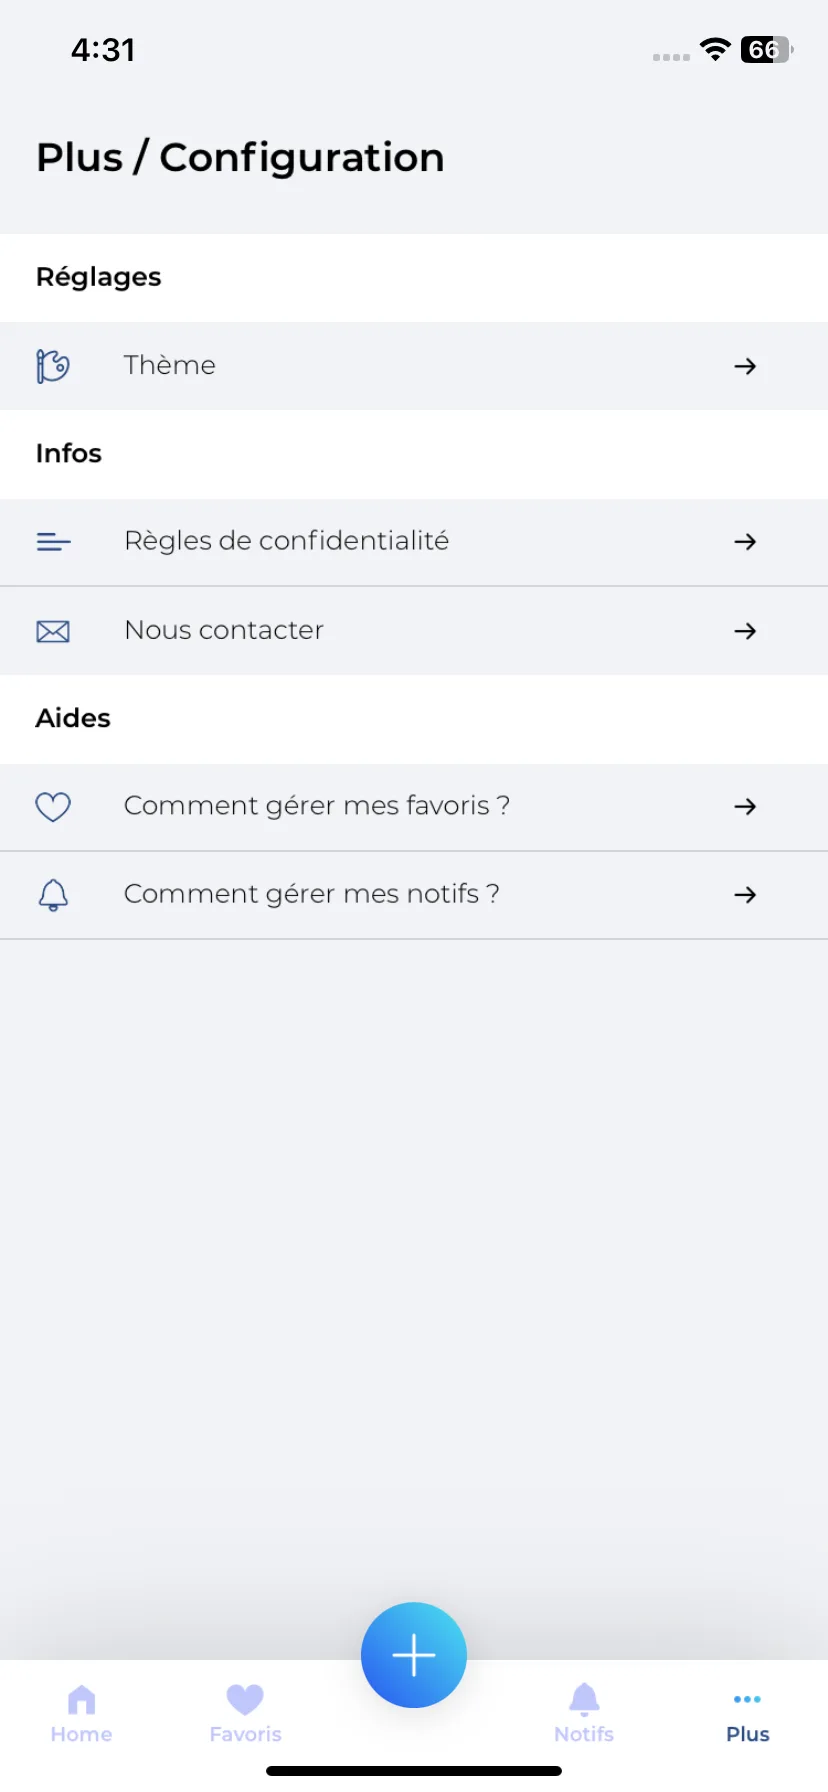Expand the favoris help row via its arrow
Viewport: 828px width, 1792px height.
745,806
